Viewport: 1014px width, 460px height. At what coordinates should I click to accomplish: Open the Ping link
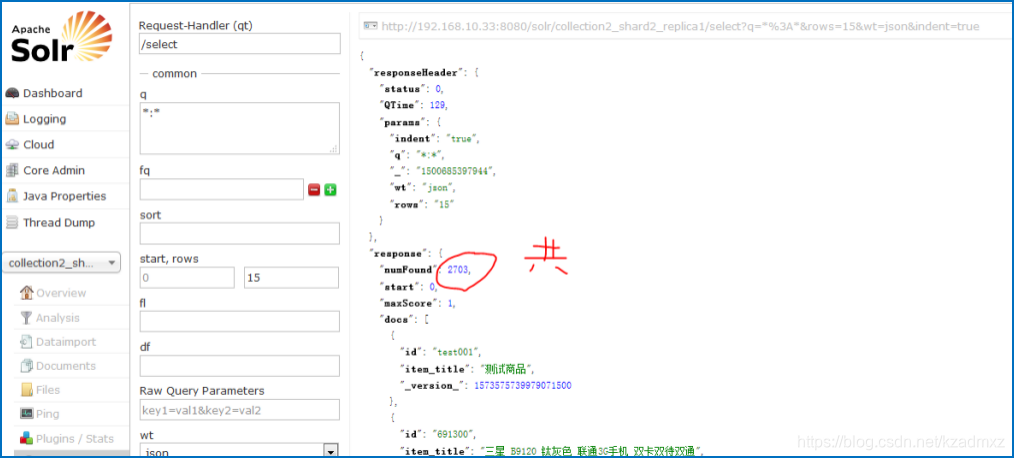tap(48, 414)
